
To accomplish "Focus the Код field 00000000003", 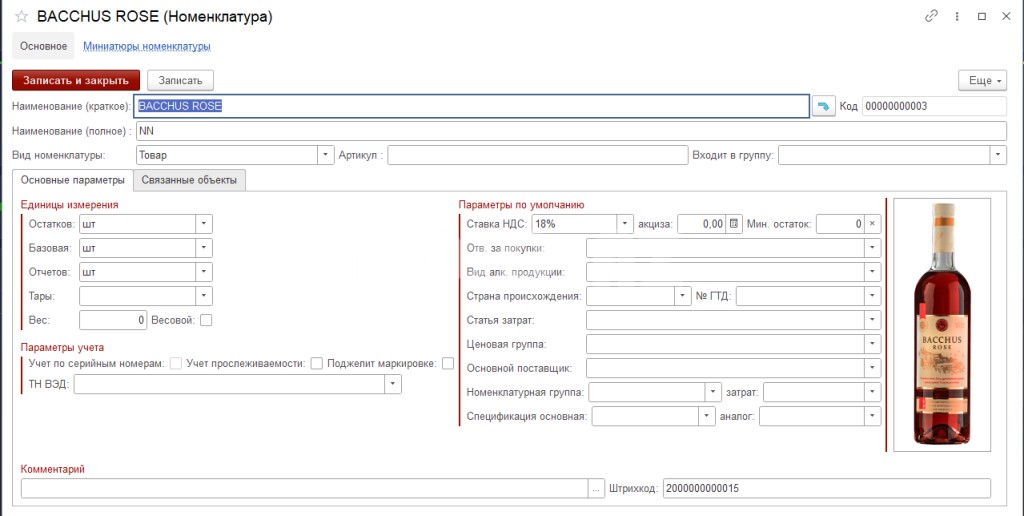I will (x=935, y=106).
